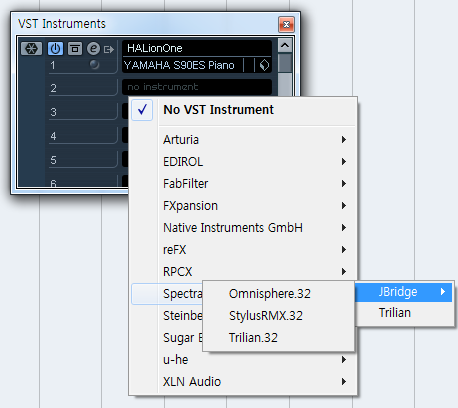Open the Sugar vendor menu entry
The width and height of the screenshot is (458, 408).
click(167, 338)
